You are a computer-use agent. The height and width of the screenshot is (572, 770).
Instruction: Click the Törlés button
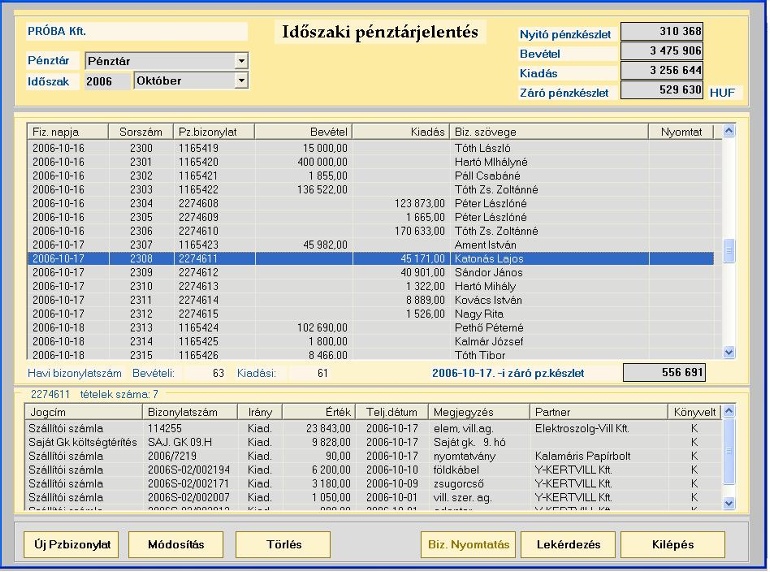tap(283, 545)
